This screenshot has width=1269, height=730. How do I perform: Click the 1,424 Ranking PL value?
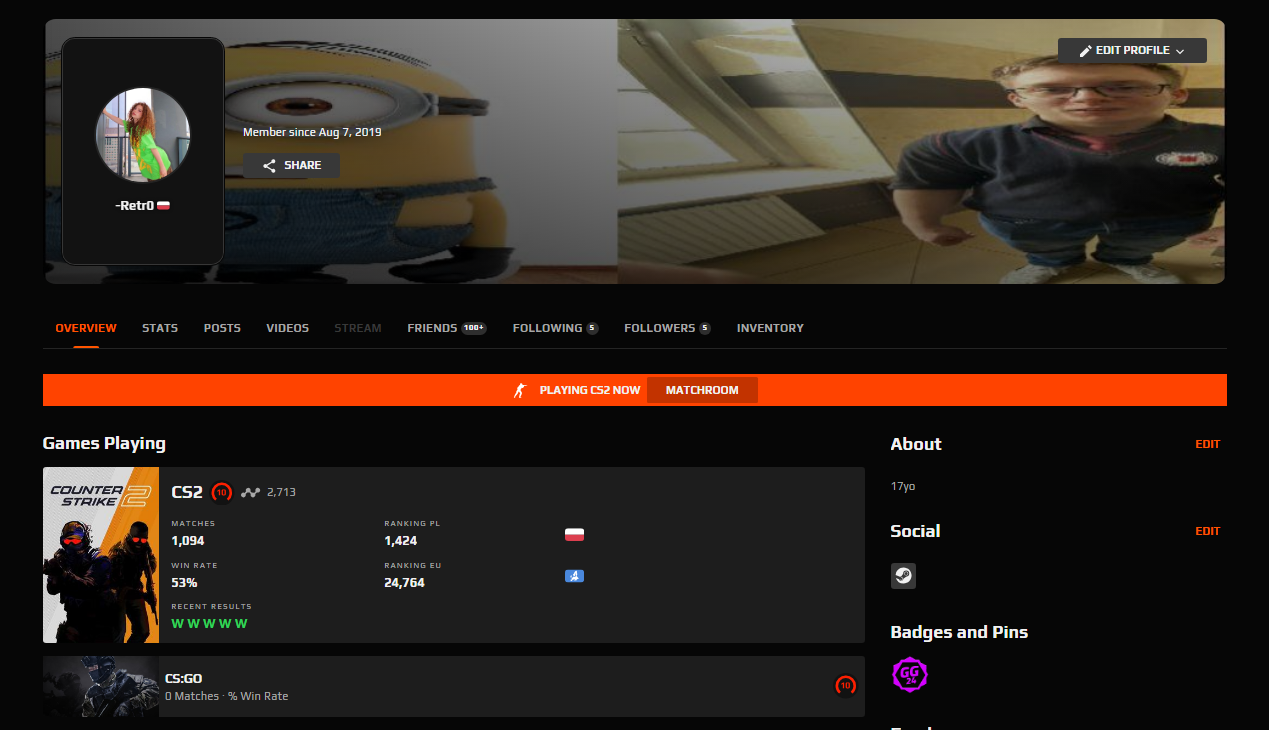(401, 541)
